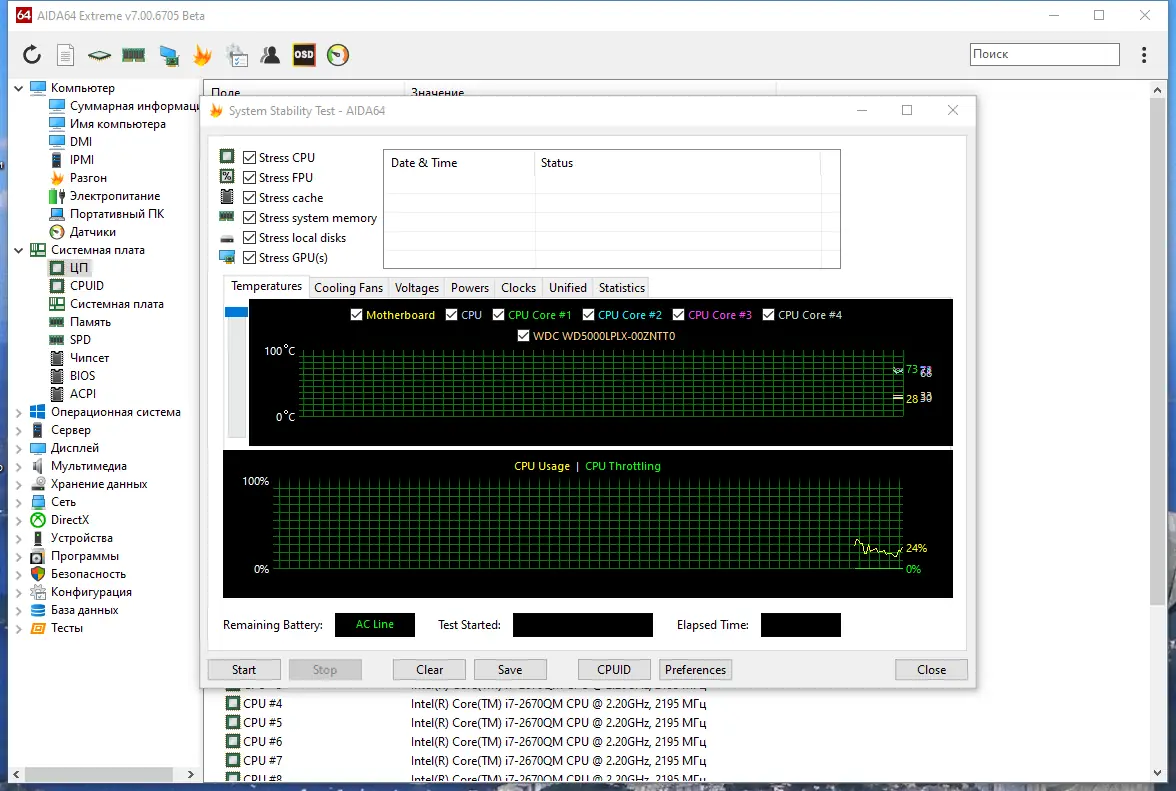
Task: Expand the Сеть tree node
Action: [19, 502]
